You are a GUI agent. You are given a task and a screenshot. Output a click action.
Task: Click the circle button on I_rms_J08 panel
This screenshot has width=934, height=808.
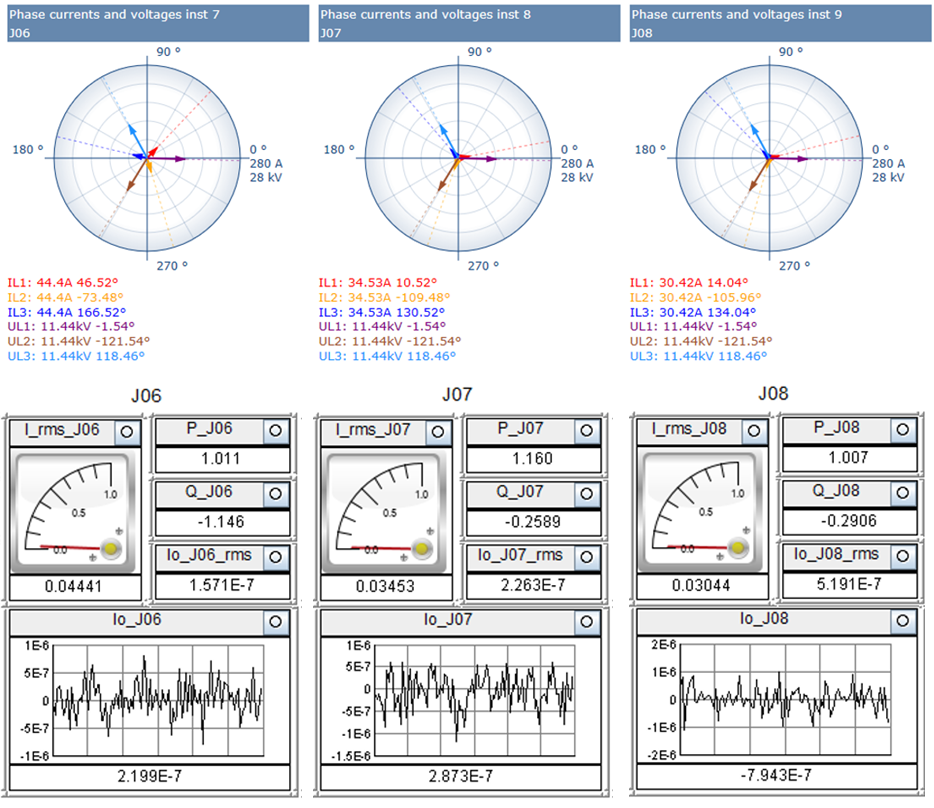click(754, 431)
